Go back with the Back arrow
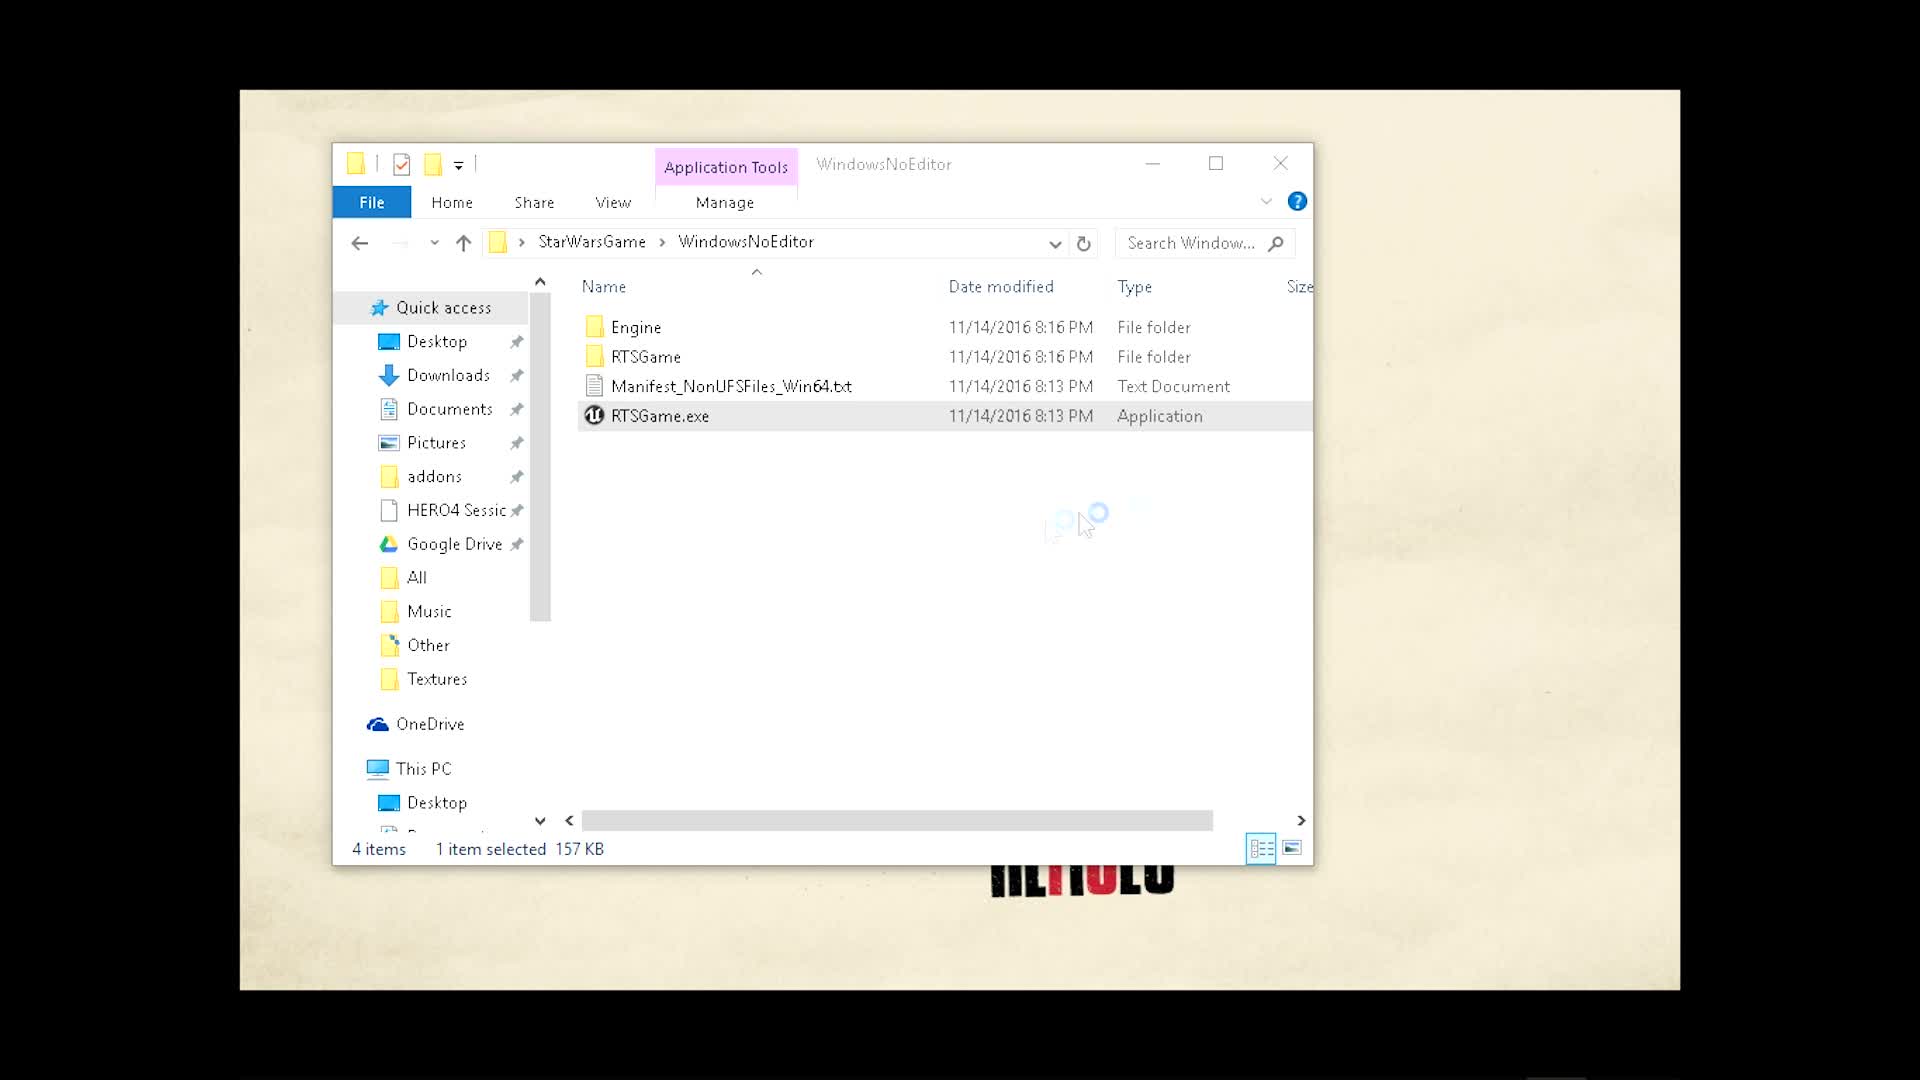The width and height of the screenshot is (1920, 1080). click(360, 243)
